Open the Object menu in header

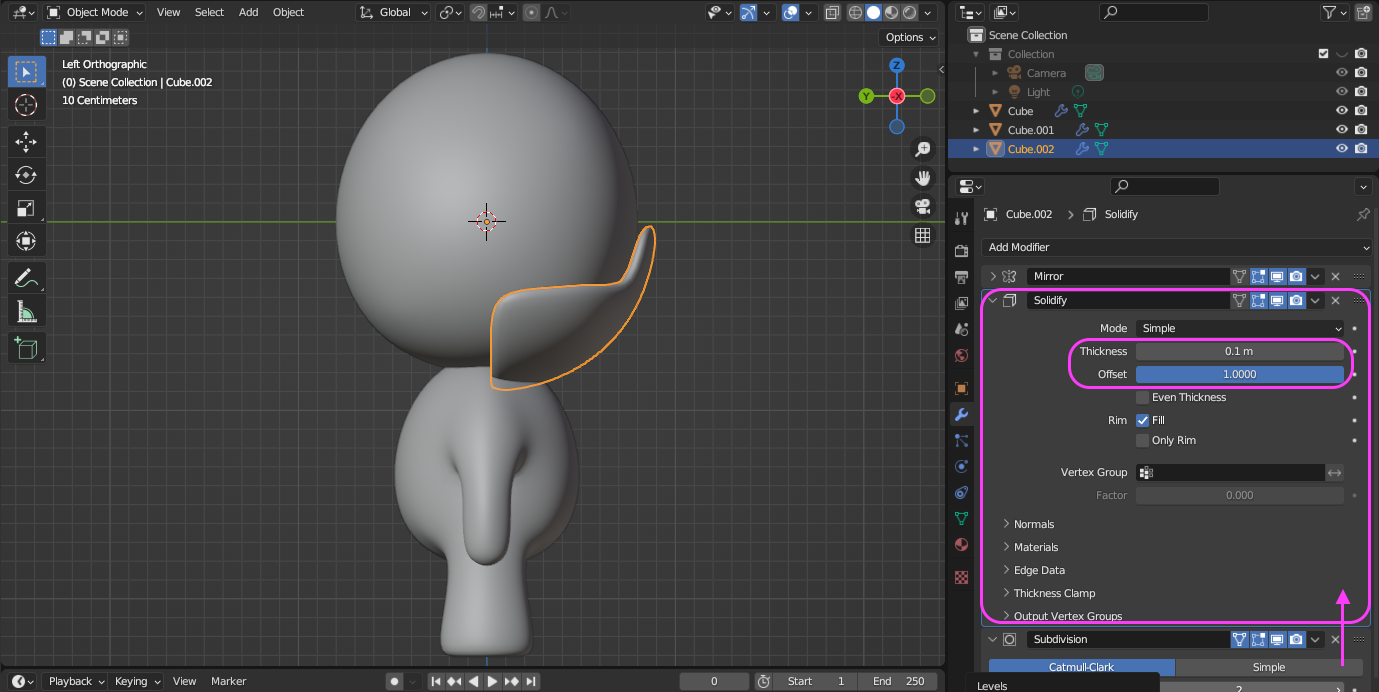[288, 12]
